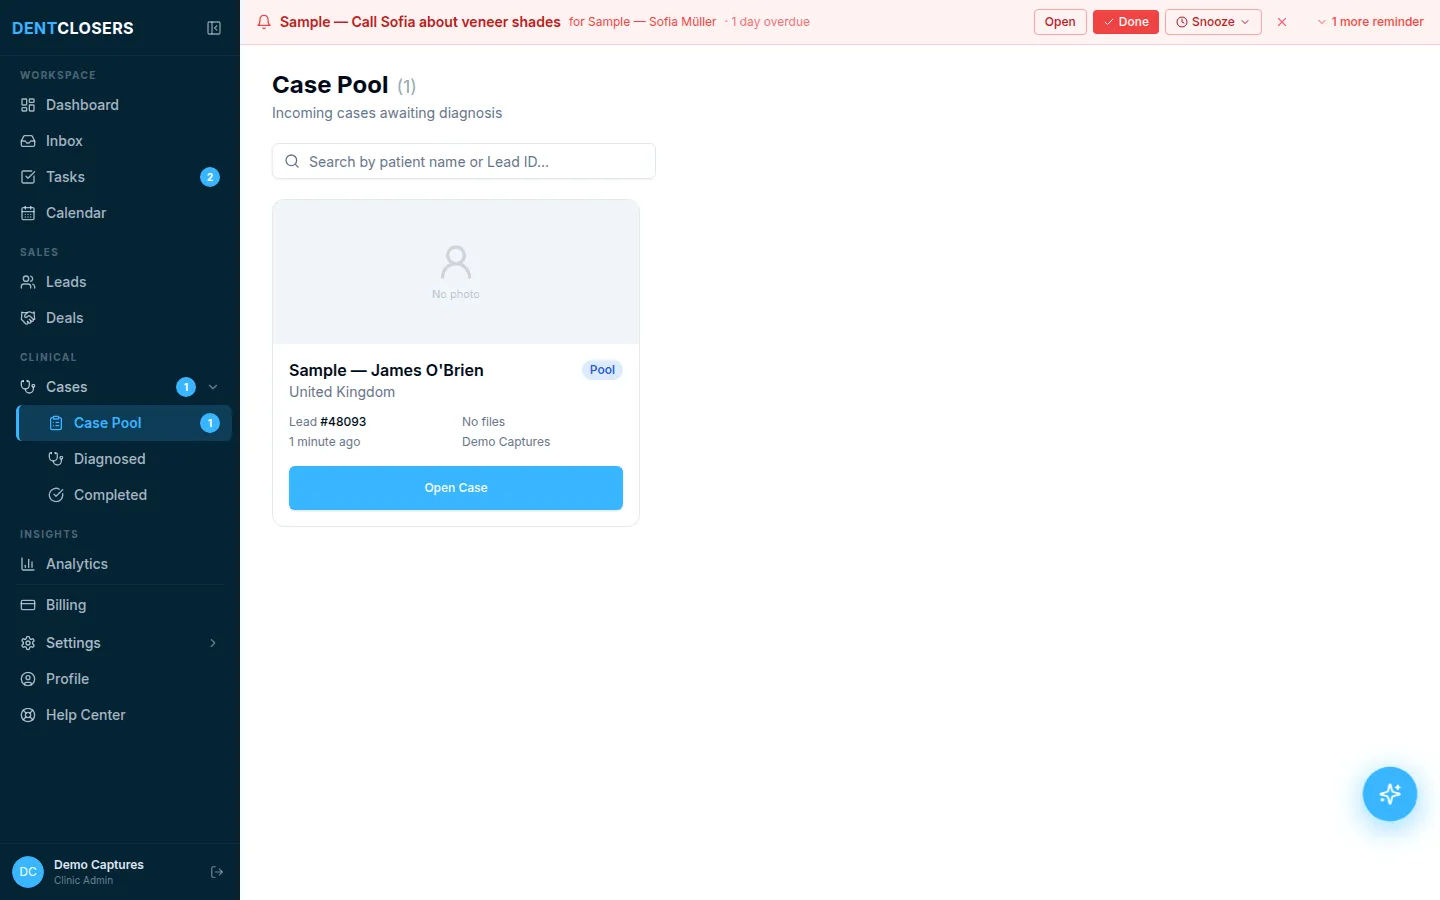Go to Inbox in the sidebar
Screen dimensions: 1440x900
pos(120,141)
